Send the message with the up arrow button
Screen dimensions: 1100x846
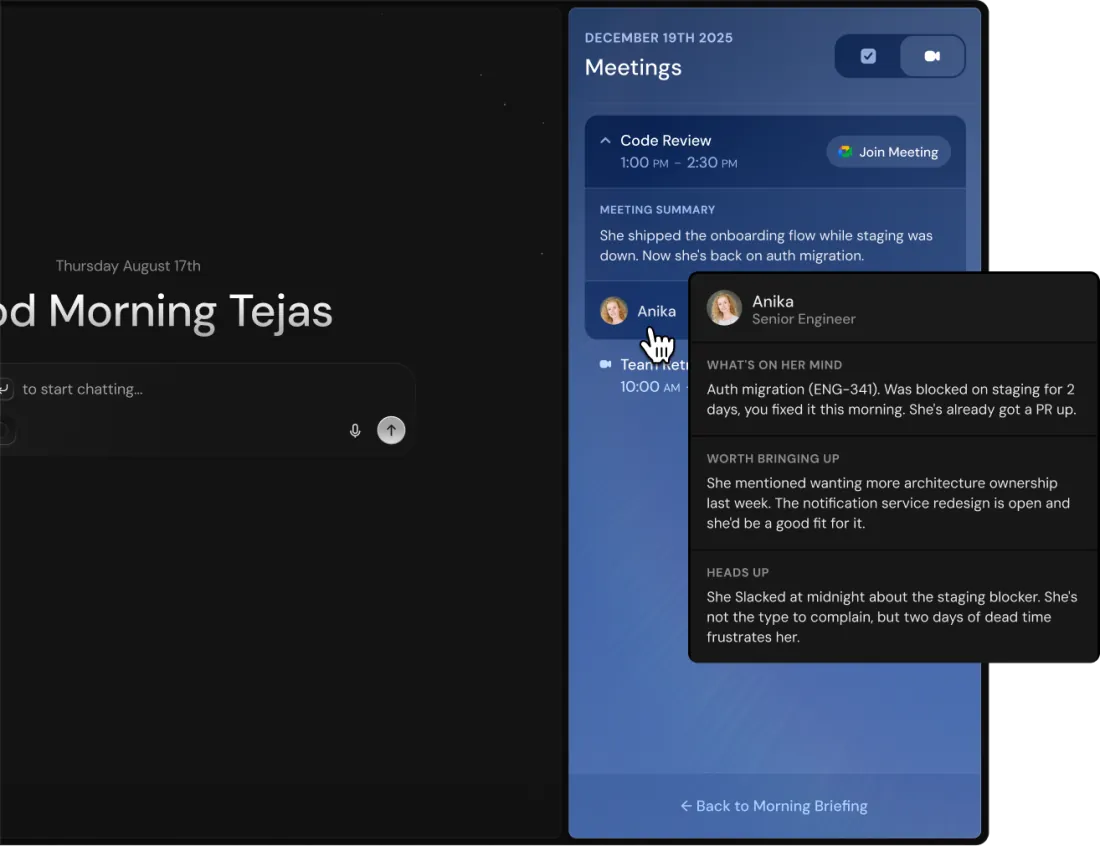tap(391, 430)
